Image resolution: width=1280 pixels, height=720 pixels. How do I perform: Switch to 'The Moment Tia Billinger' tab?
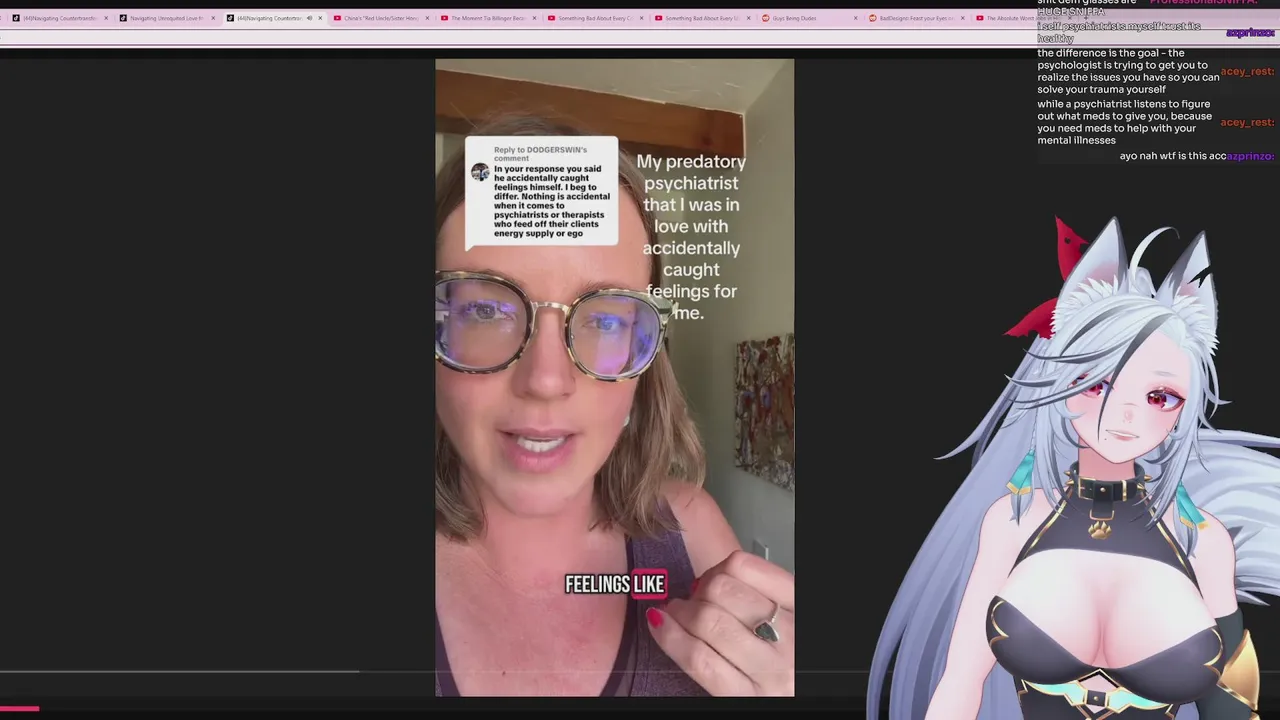click(x=488, y=18)
